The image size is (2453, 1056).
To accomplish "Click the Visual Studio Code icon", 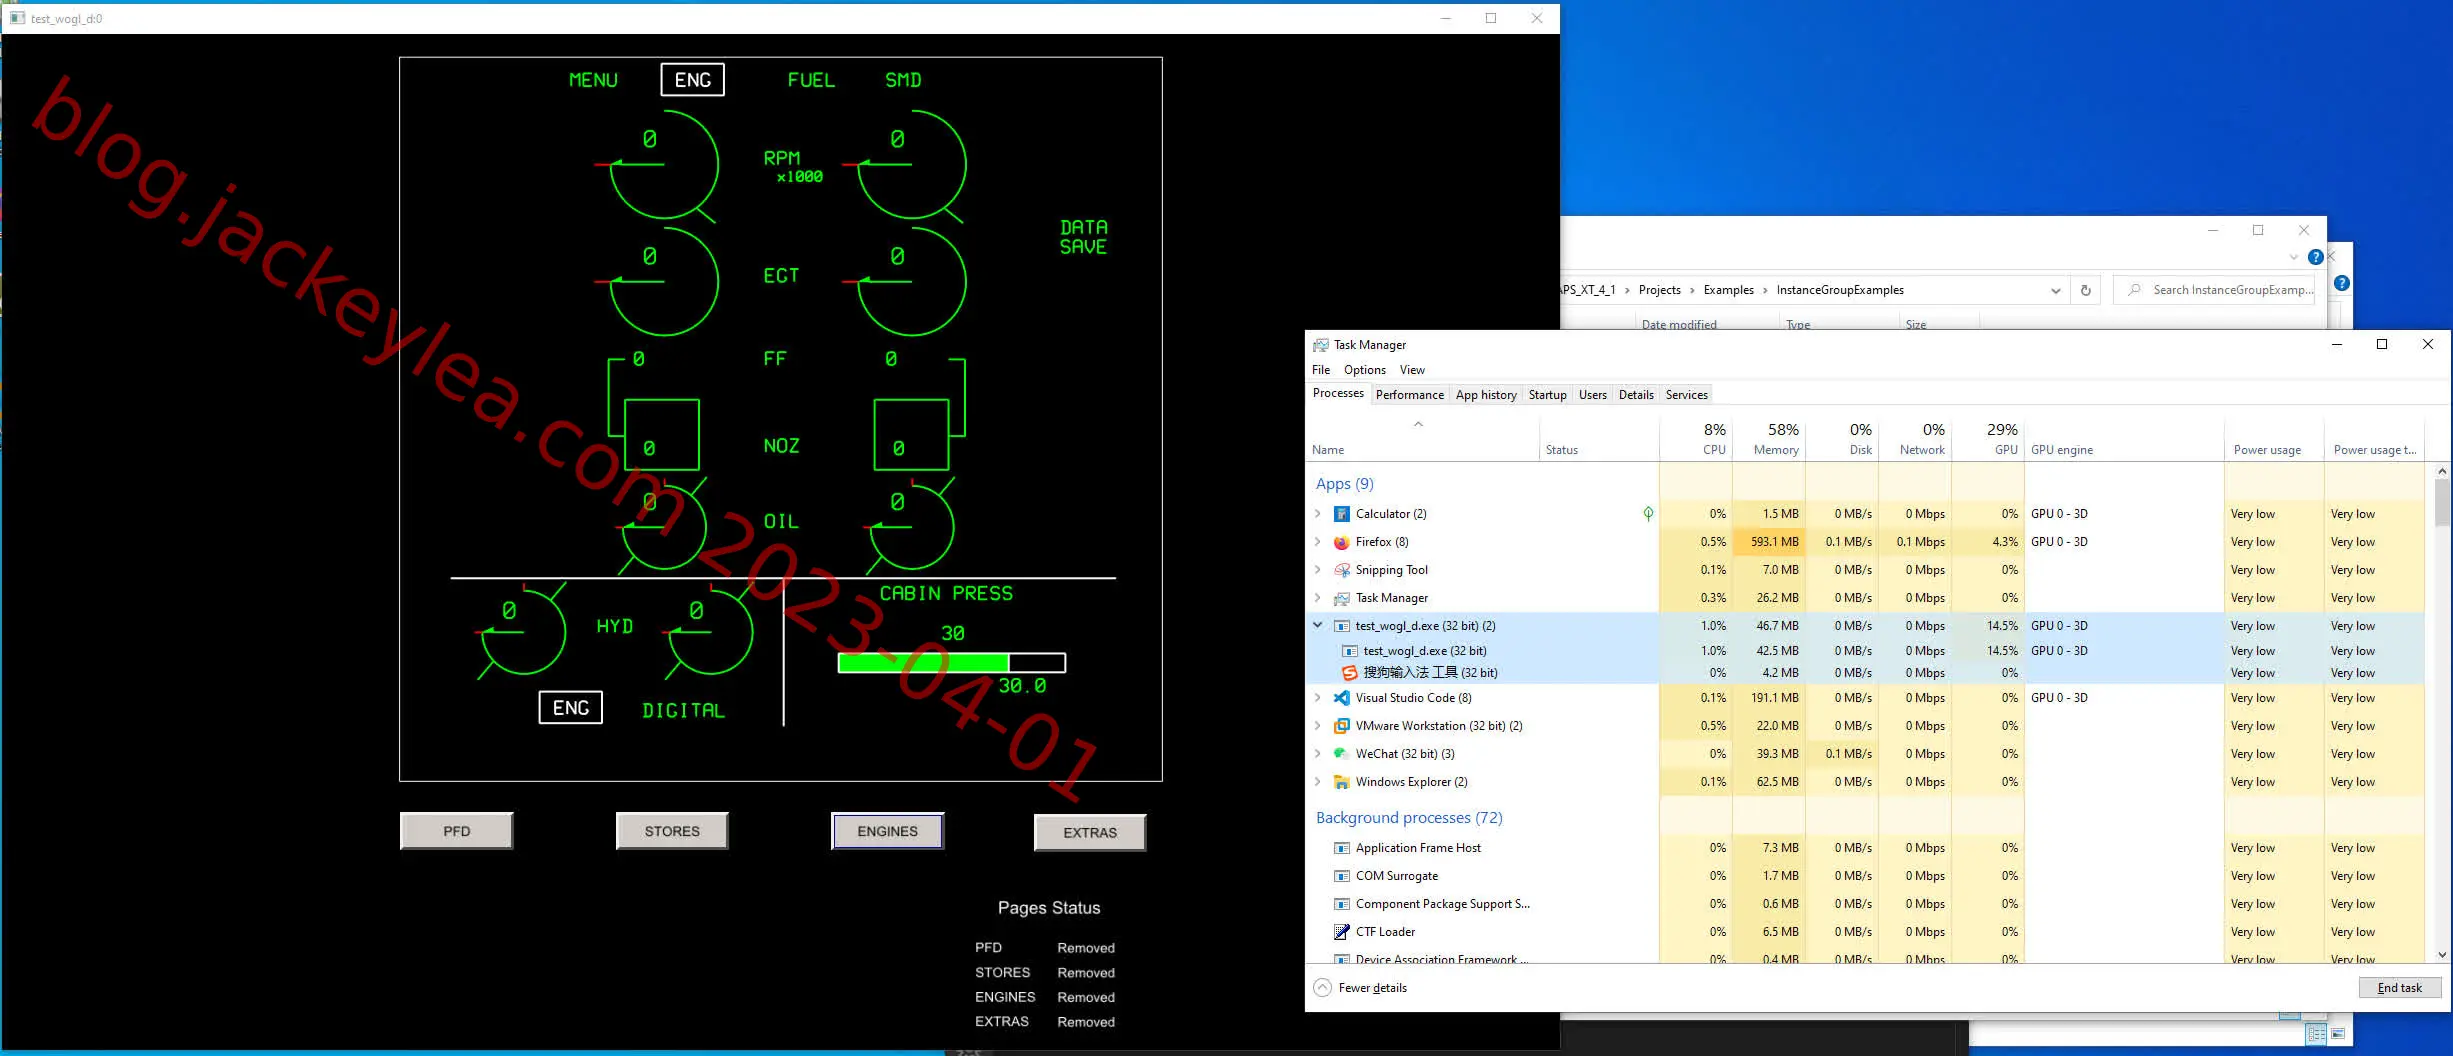I will tap(1342, 698).
